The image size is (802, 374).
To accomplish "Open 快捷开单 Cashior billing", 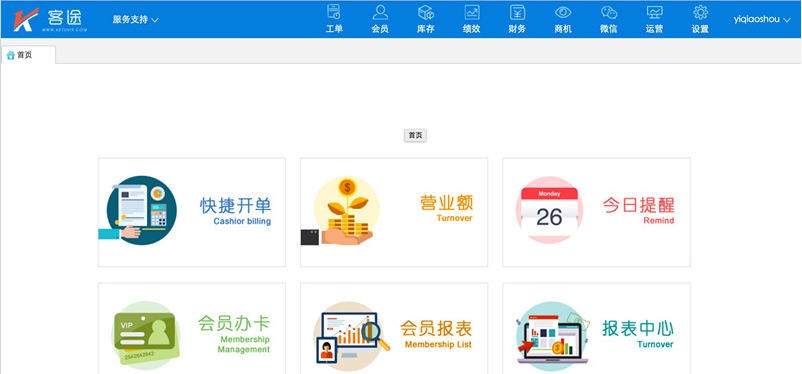I will click(235, 212).
